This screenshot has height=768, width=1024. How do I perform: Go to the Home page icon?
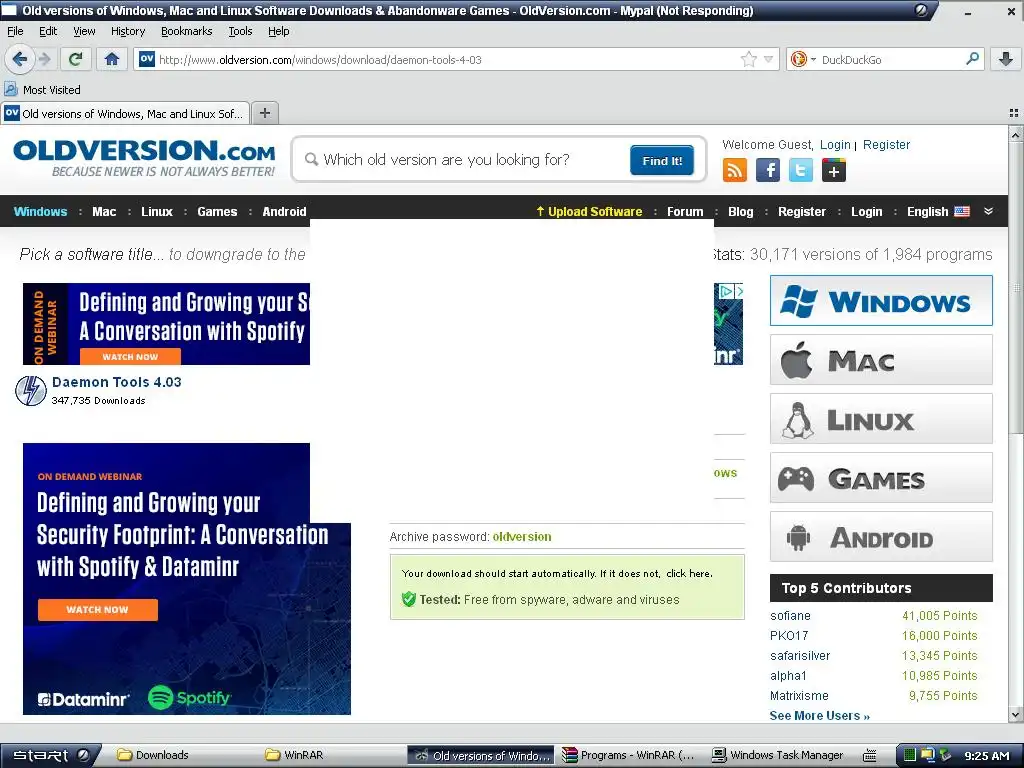coord(112,59)
